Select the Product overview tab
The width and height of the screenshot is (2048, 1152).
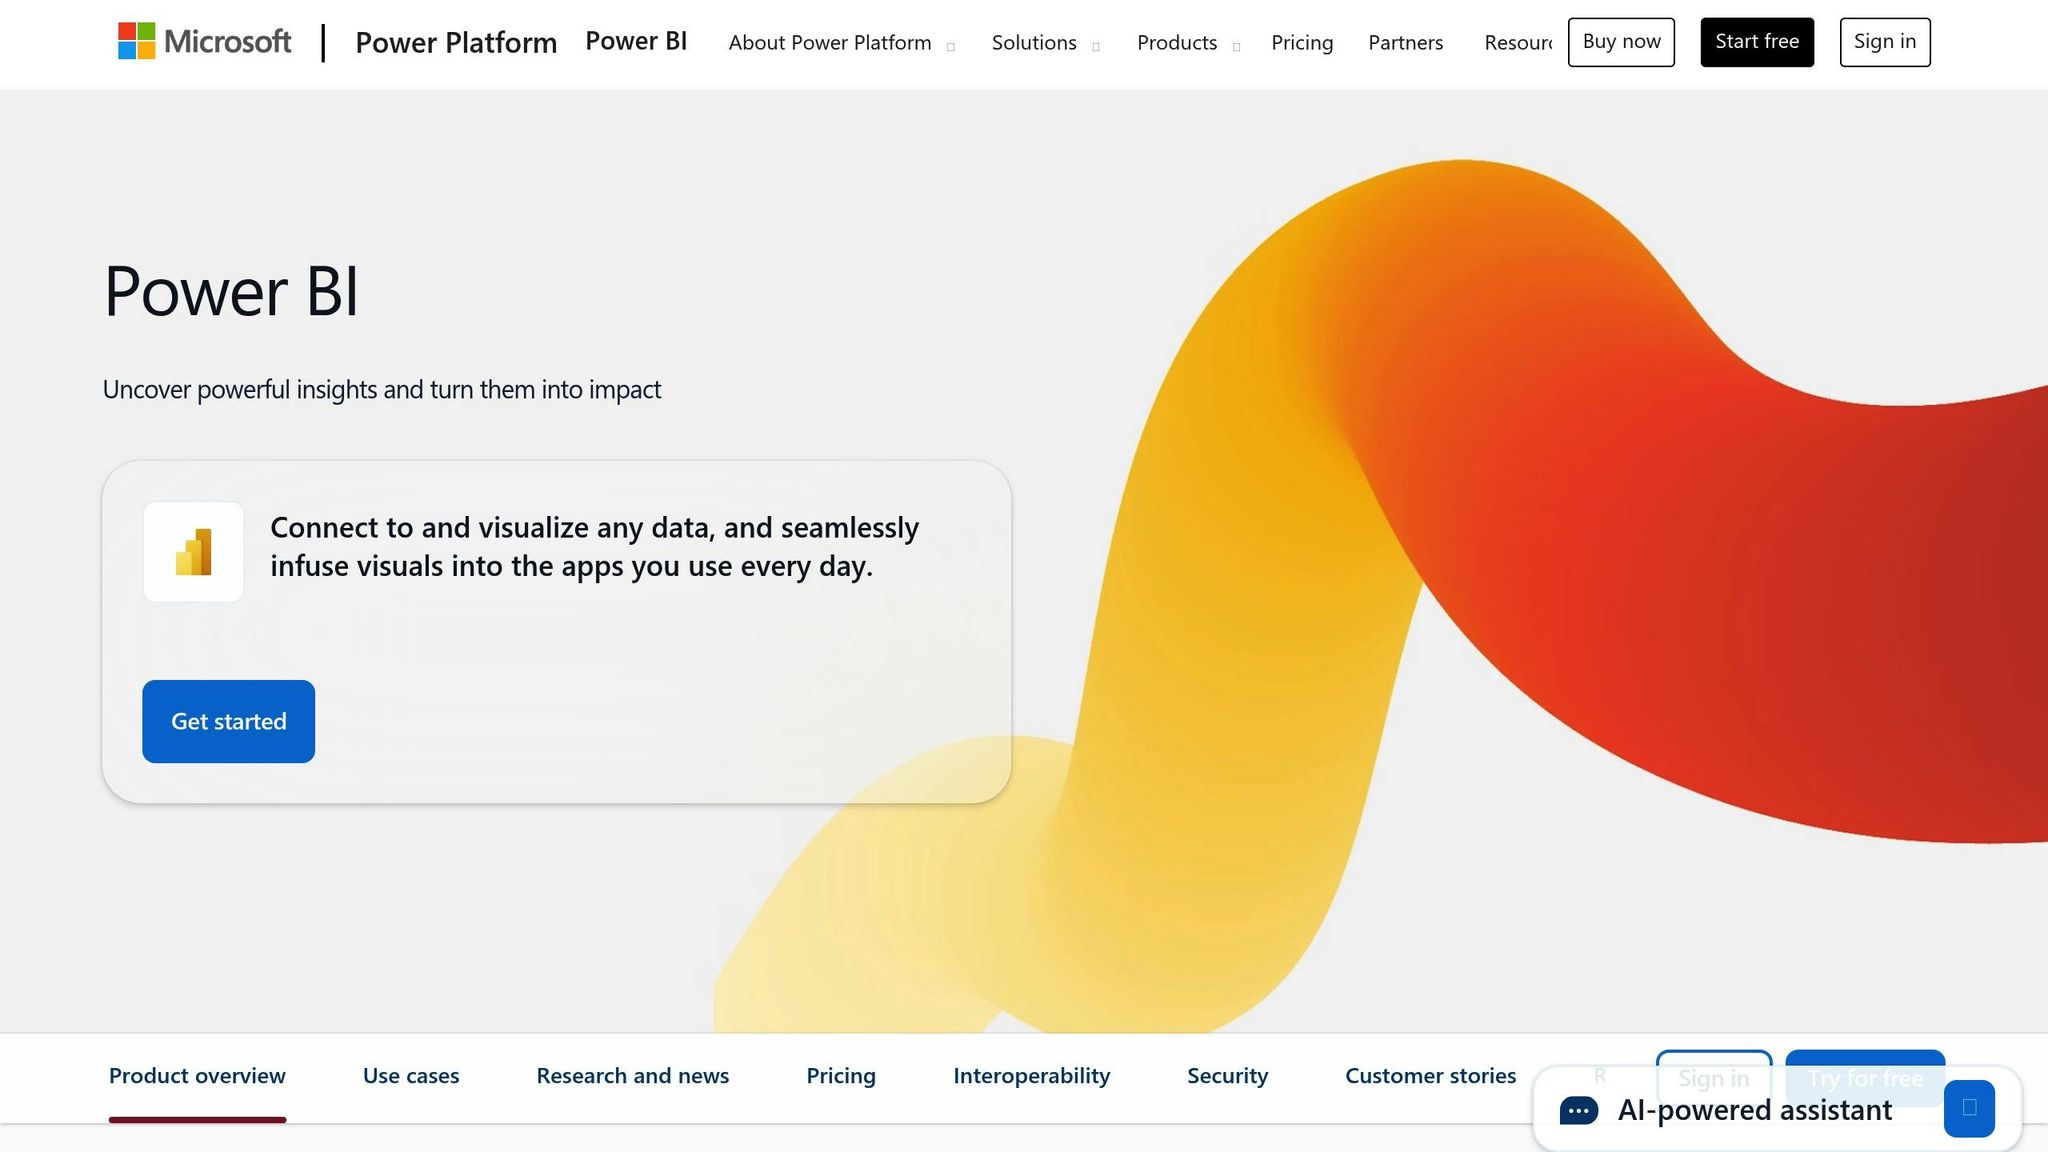[197, 1075]
